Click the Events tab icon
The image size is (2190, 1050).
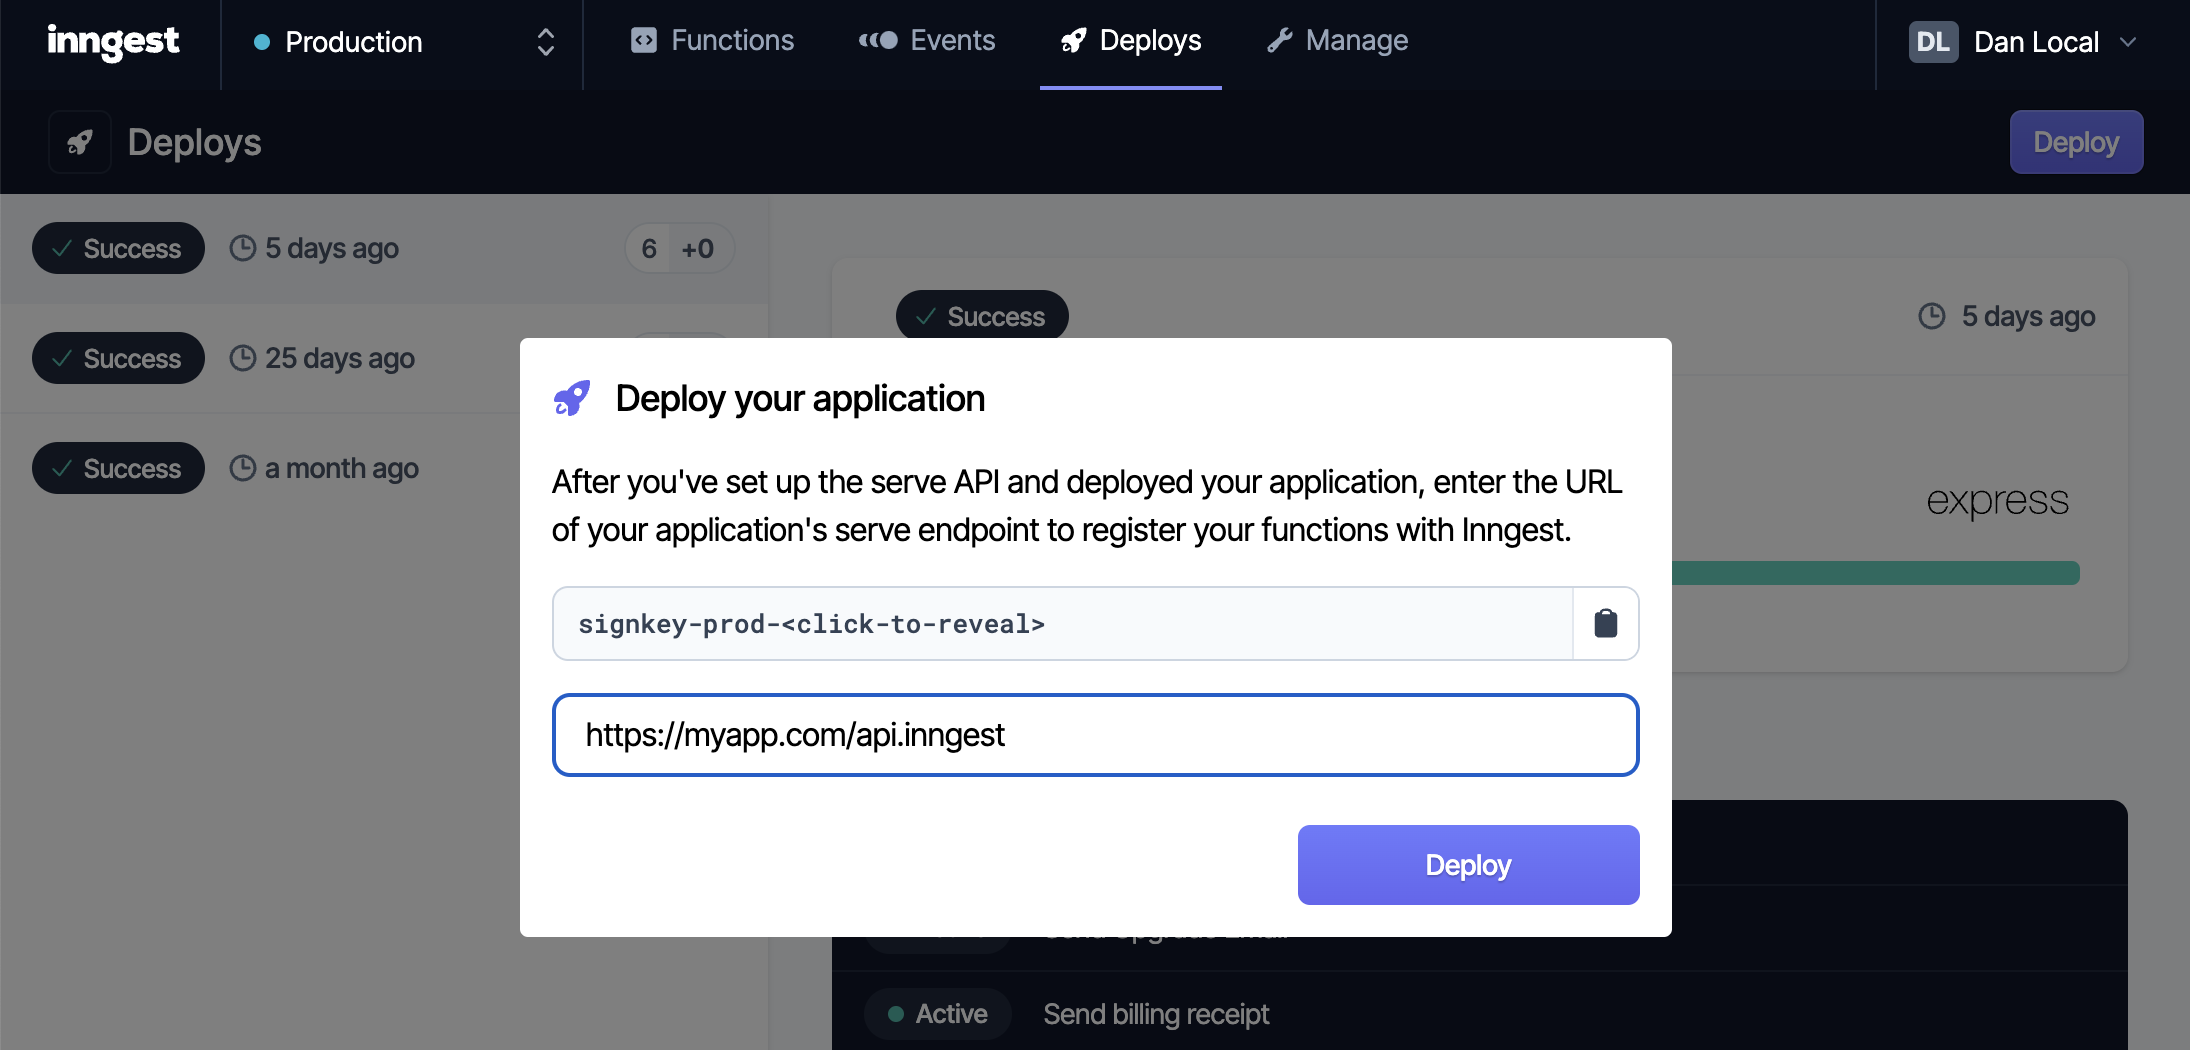click(x=878, y=41)
